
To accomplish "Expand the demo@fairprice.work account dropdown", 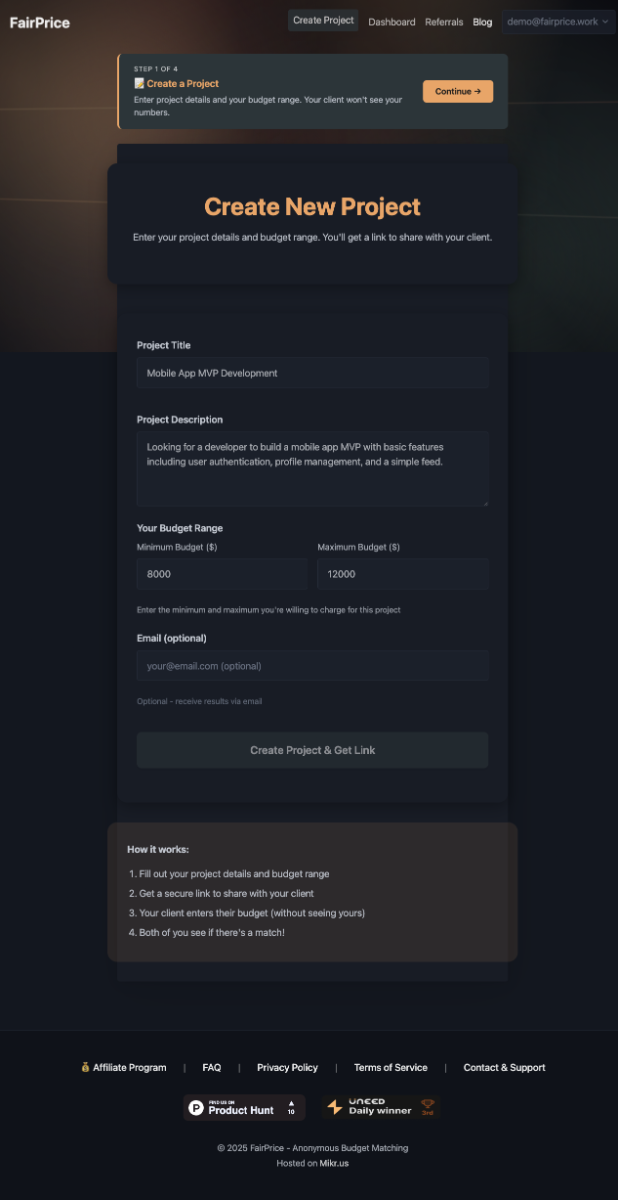I will pyautogui.click(x=558, y=21).
